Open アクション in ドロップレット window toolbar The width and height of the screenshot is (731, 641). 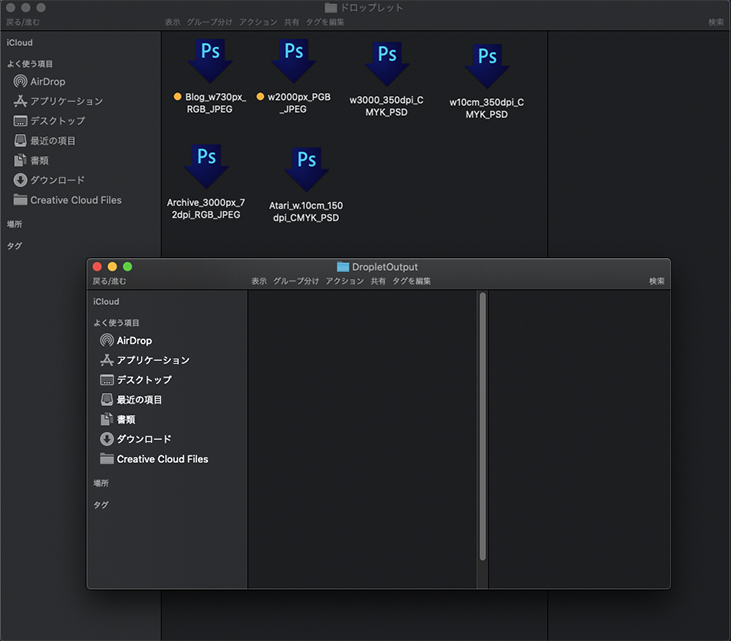tap(258, 22)
